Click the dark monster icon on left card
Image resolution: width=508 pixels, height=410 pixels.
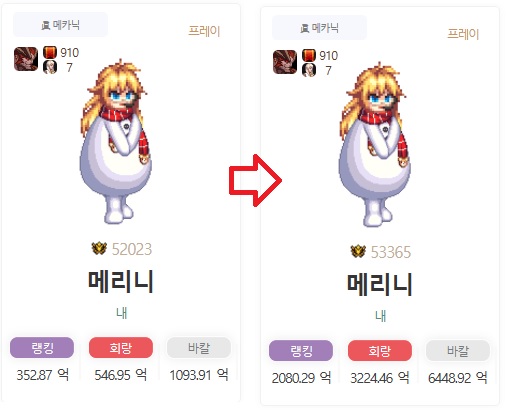[26, 59]
